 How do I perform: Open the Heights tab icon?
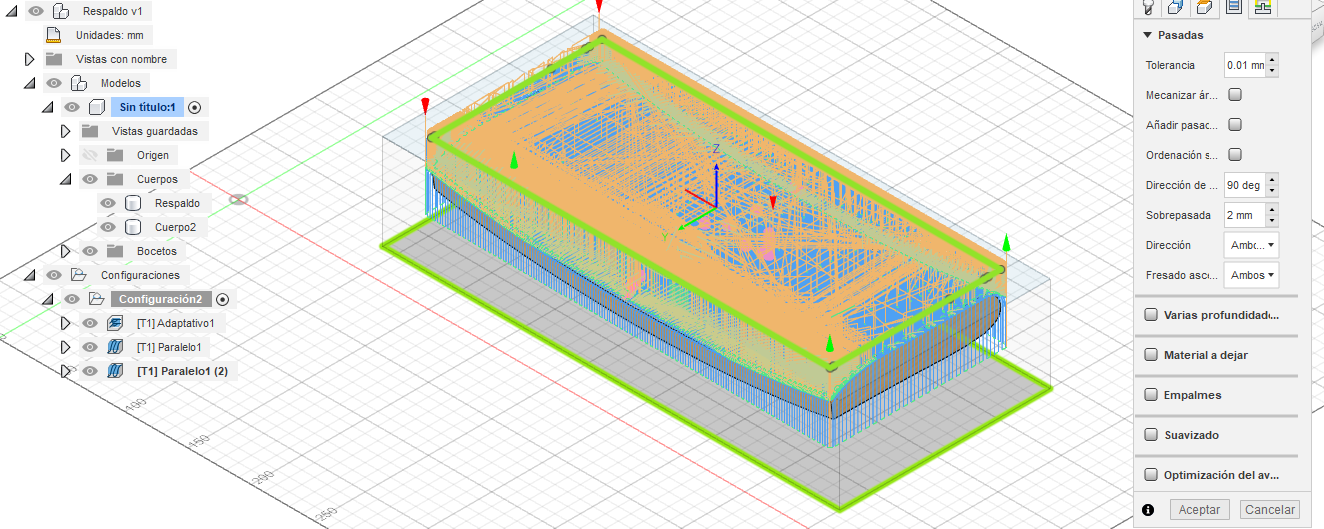tap(1205, 7)
